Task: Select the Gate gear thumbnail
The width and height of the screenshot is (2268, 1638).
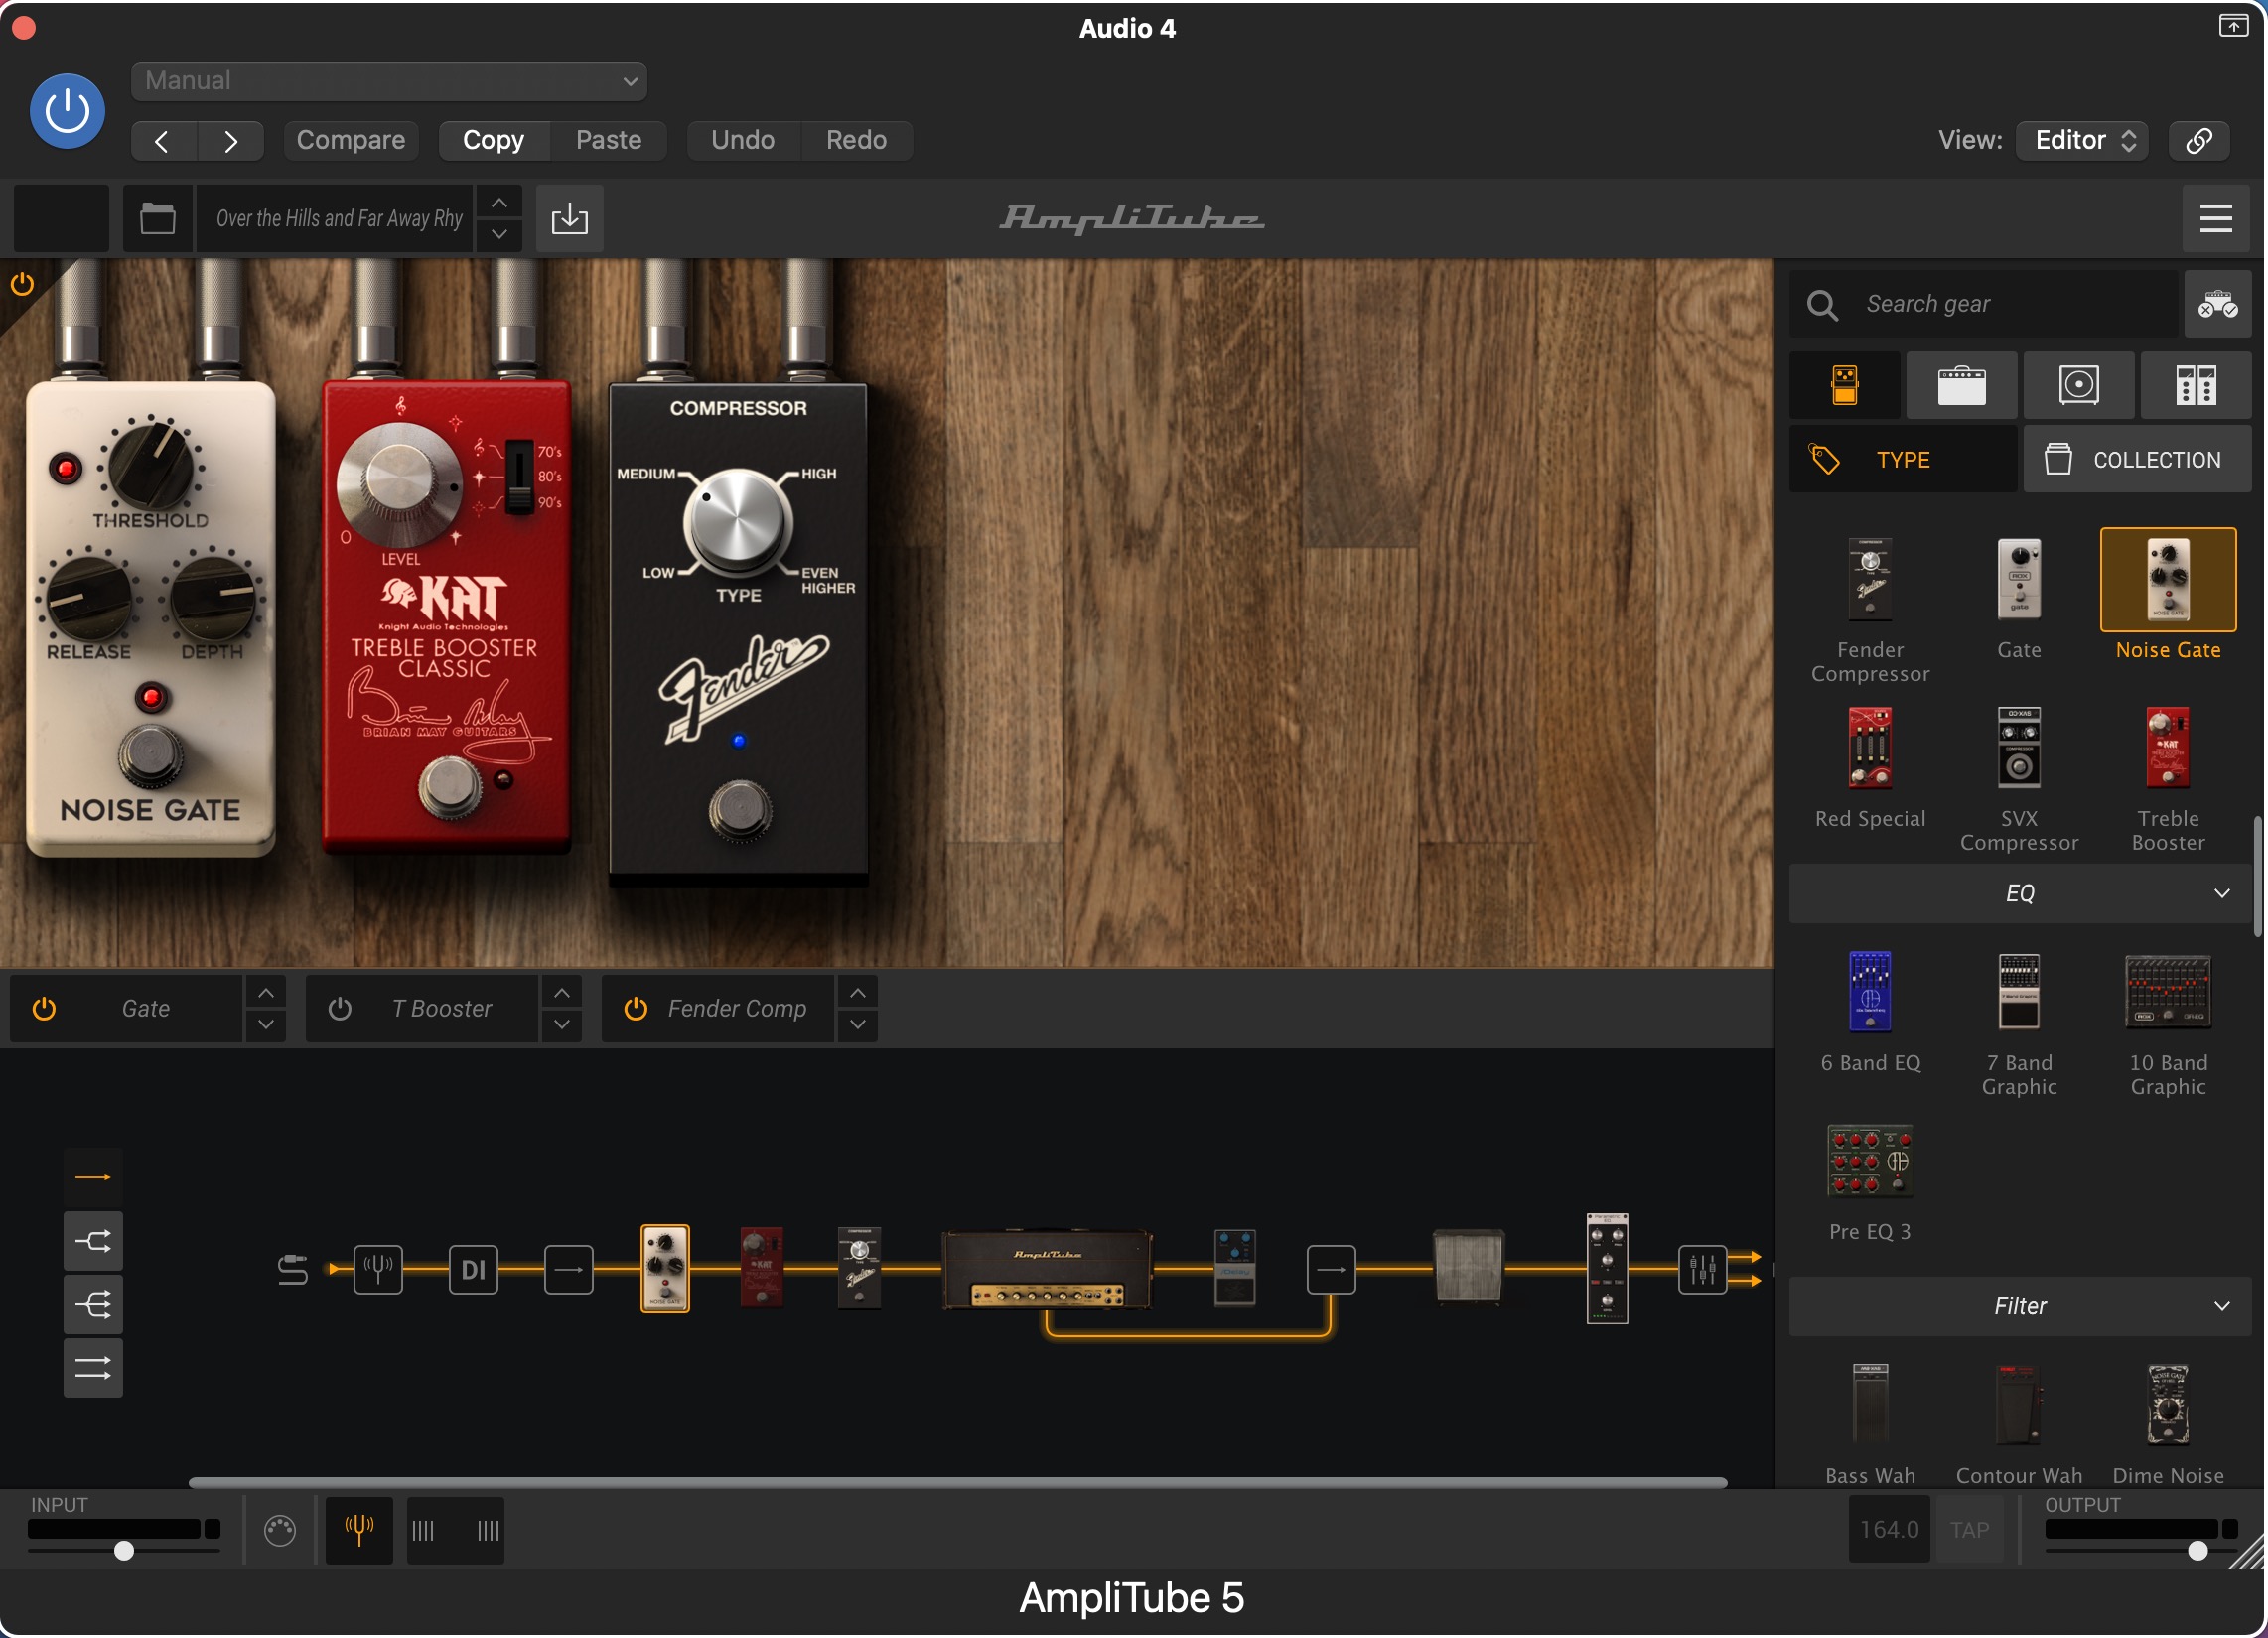Action: [x=2020, y=580]
